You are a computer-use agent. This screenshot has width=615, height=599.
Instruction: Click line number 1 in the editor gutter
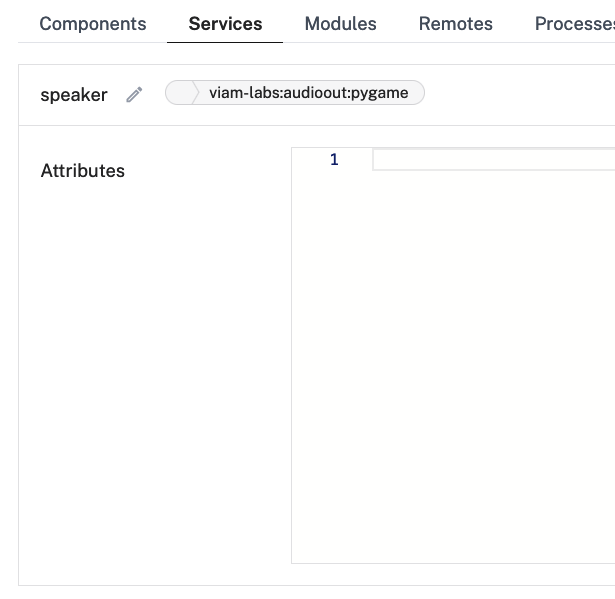click(x=334, y=160)
